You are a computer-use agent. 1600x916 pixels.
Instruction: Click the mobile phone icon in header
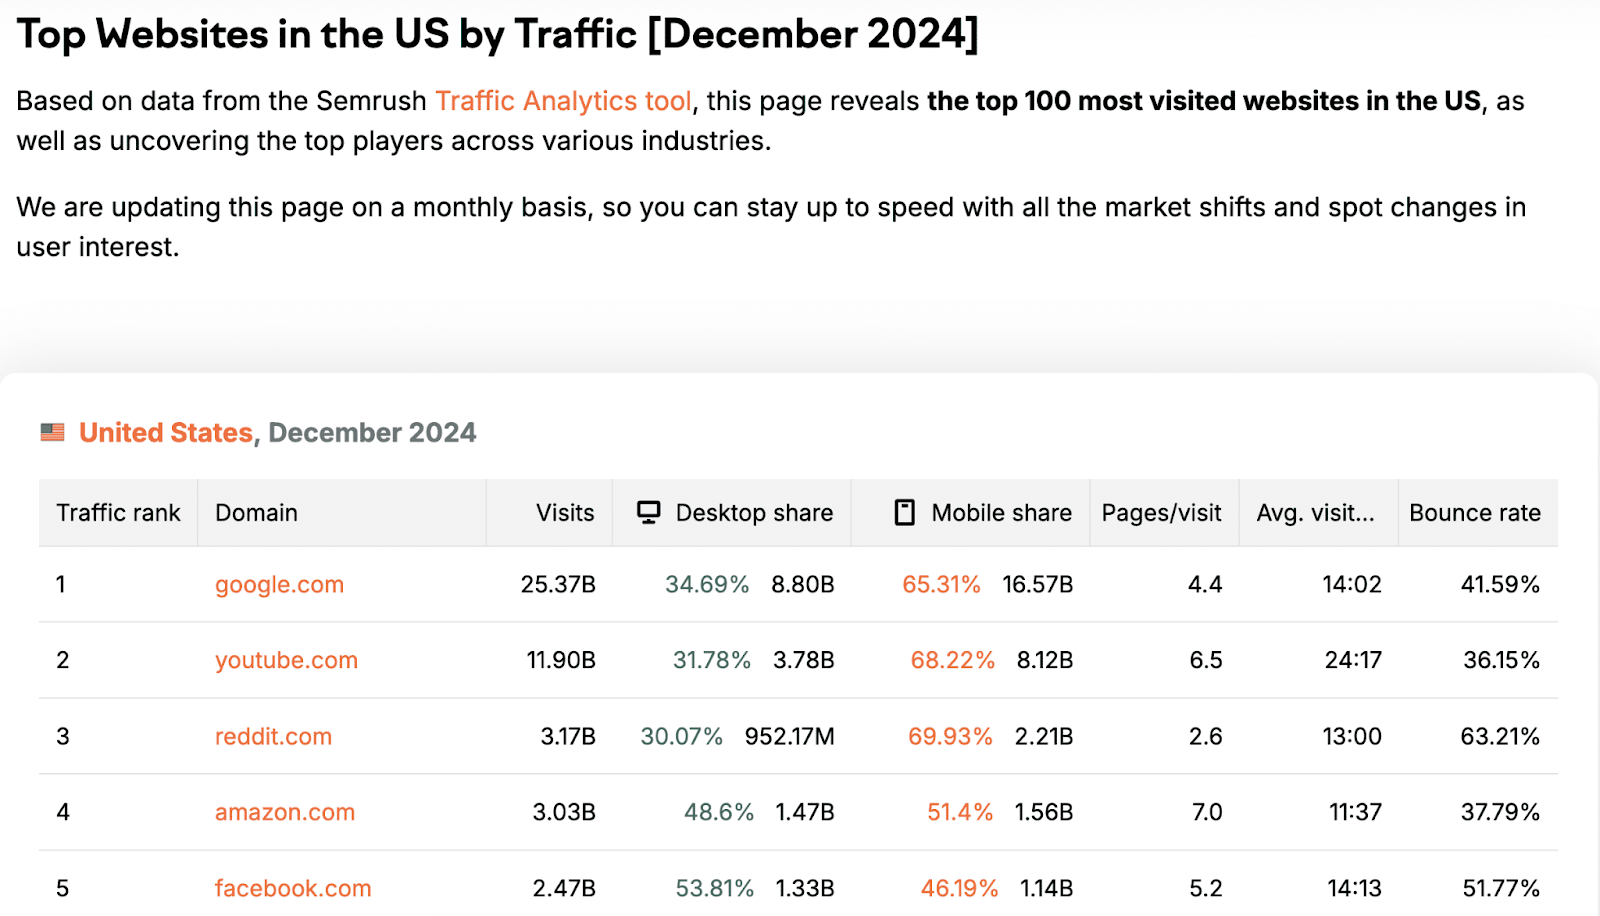click(x=904, y=513)
